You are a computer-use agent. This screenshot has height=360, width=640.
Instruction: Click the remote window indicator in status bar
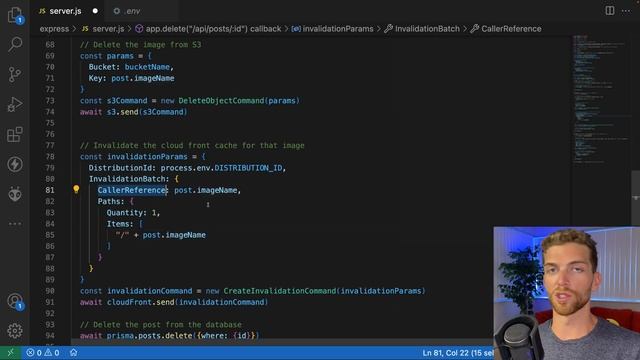tap(10, 353)
